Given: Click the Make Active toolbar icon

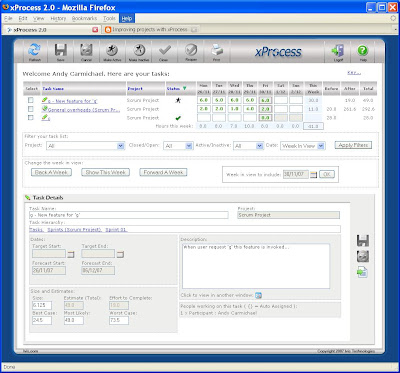Looking at the screenshot, I should pos(112,51).
